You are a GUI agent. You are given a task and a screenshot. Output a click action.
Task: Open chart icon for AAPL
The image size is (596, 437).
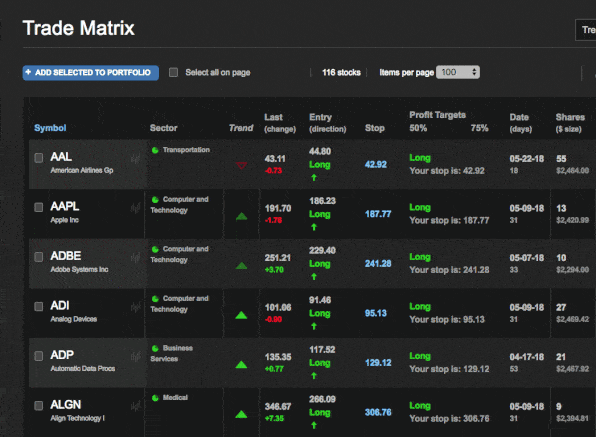(135, 208)
